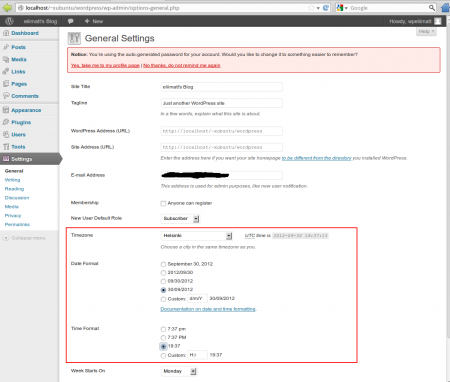Select the 7:37 pm time format
Screen dimensions: 450x382
tap(163, 329)
